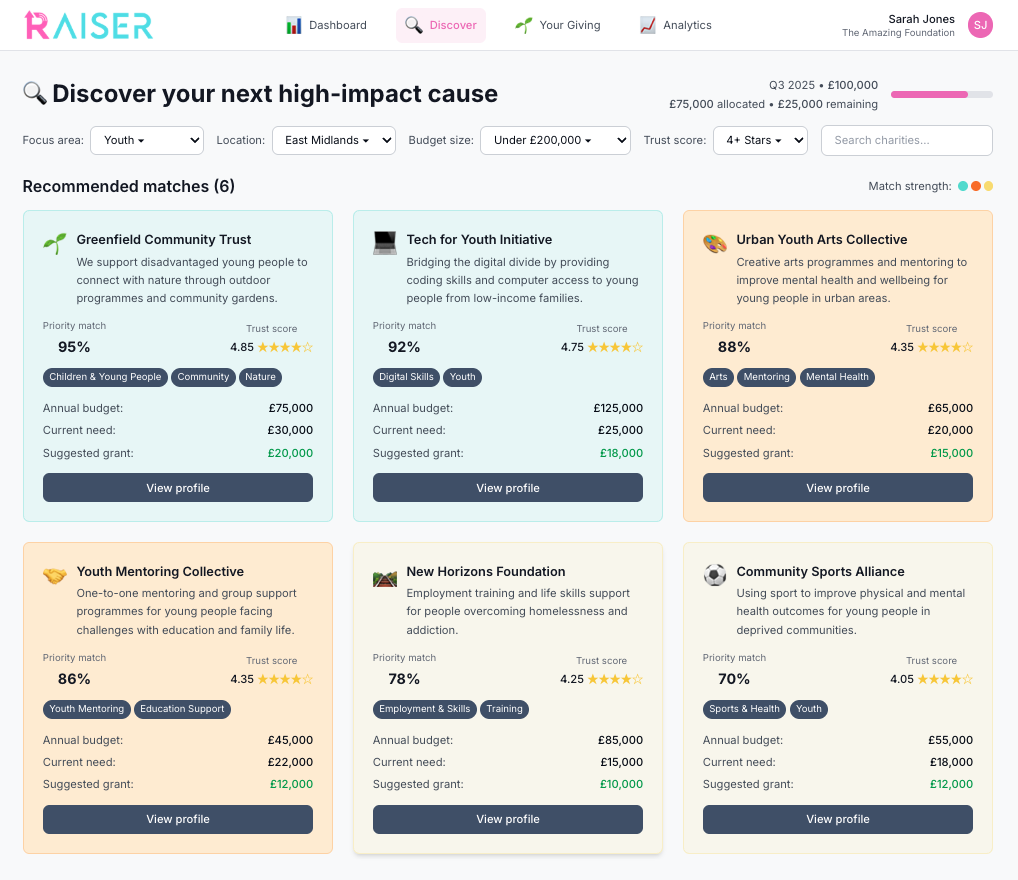Viewport: 1018px width, 880px height.
Task: Click the Analytics chart icon
Action: pos(647,25)
